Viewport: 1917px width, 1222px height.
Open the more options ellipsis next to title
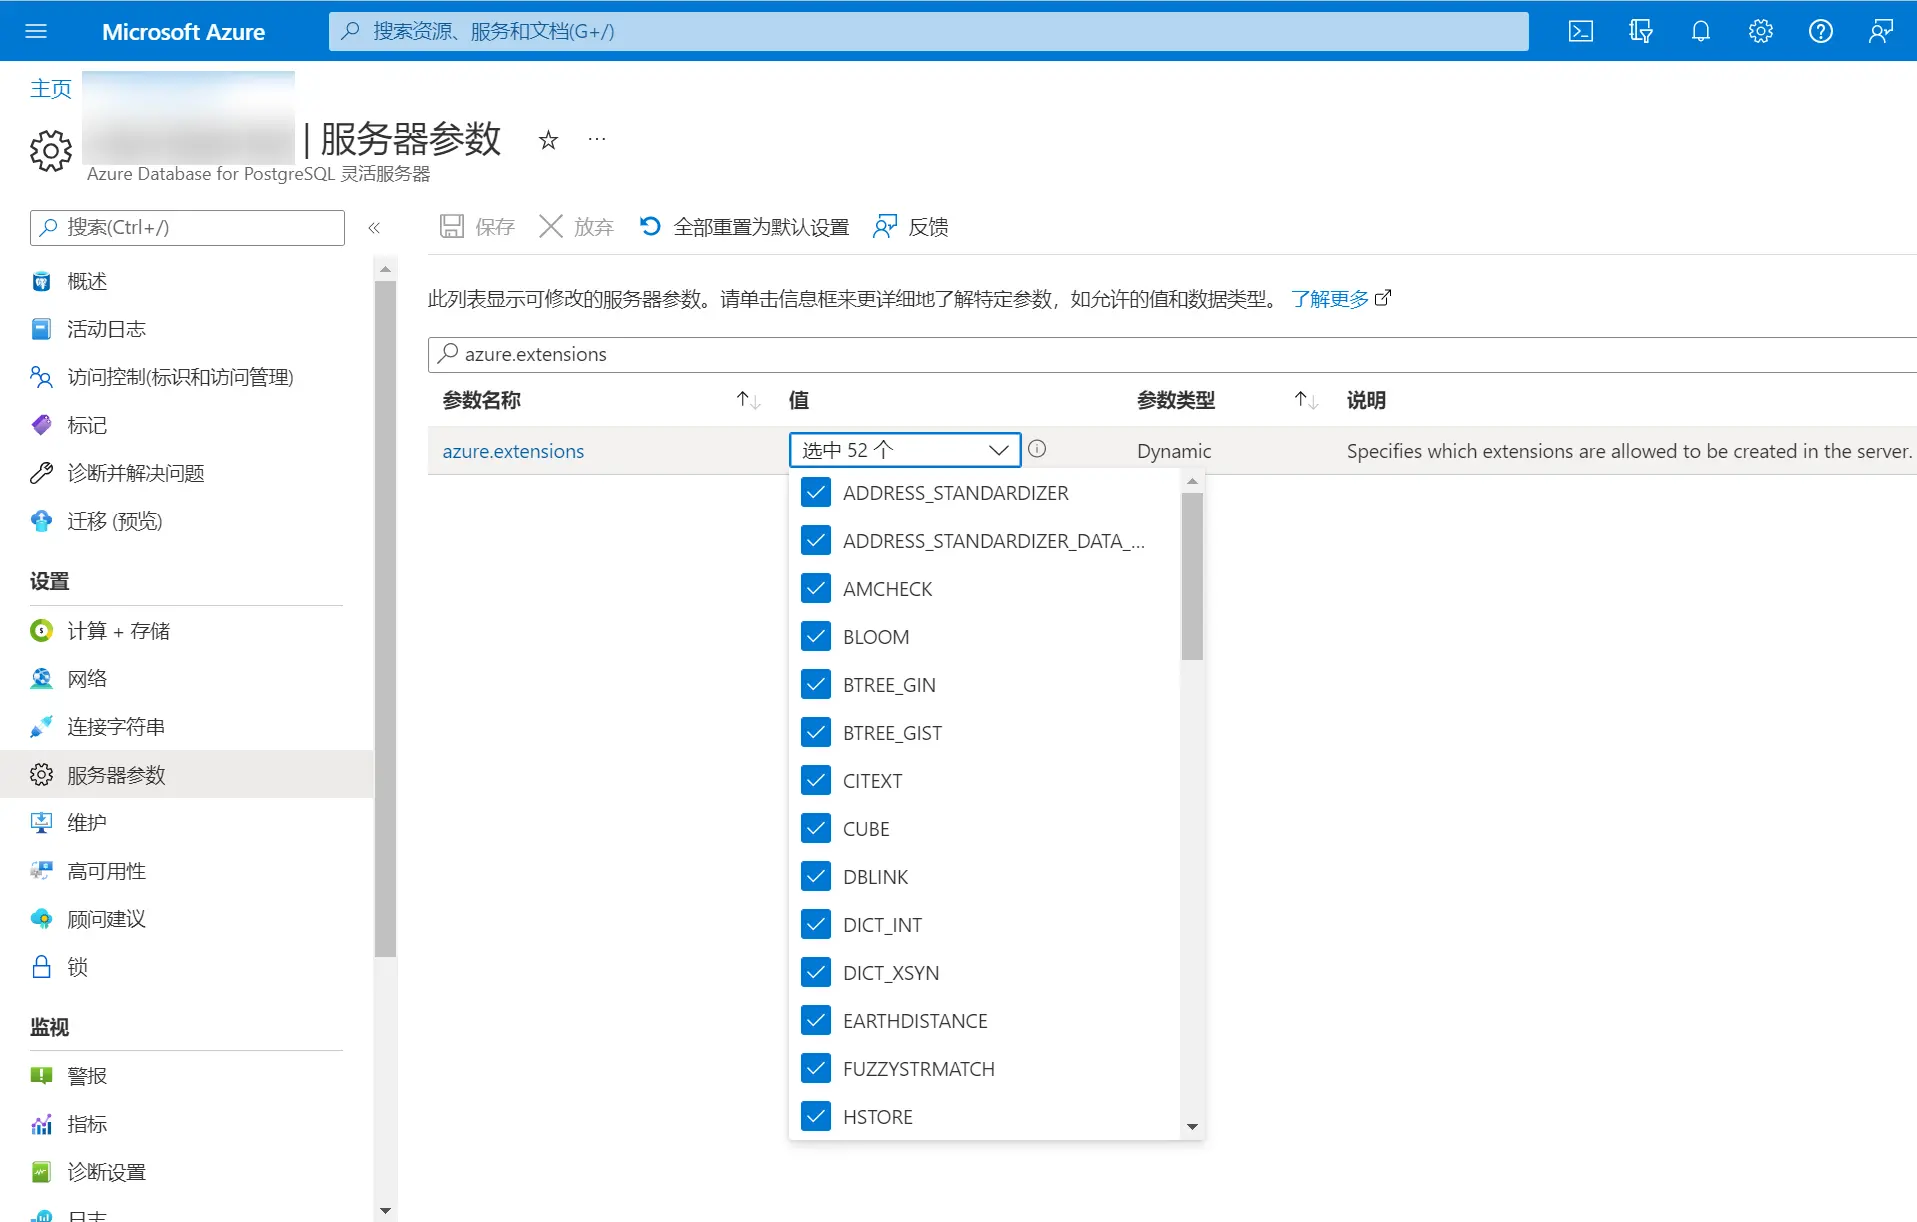(x=597, y=139)
